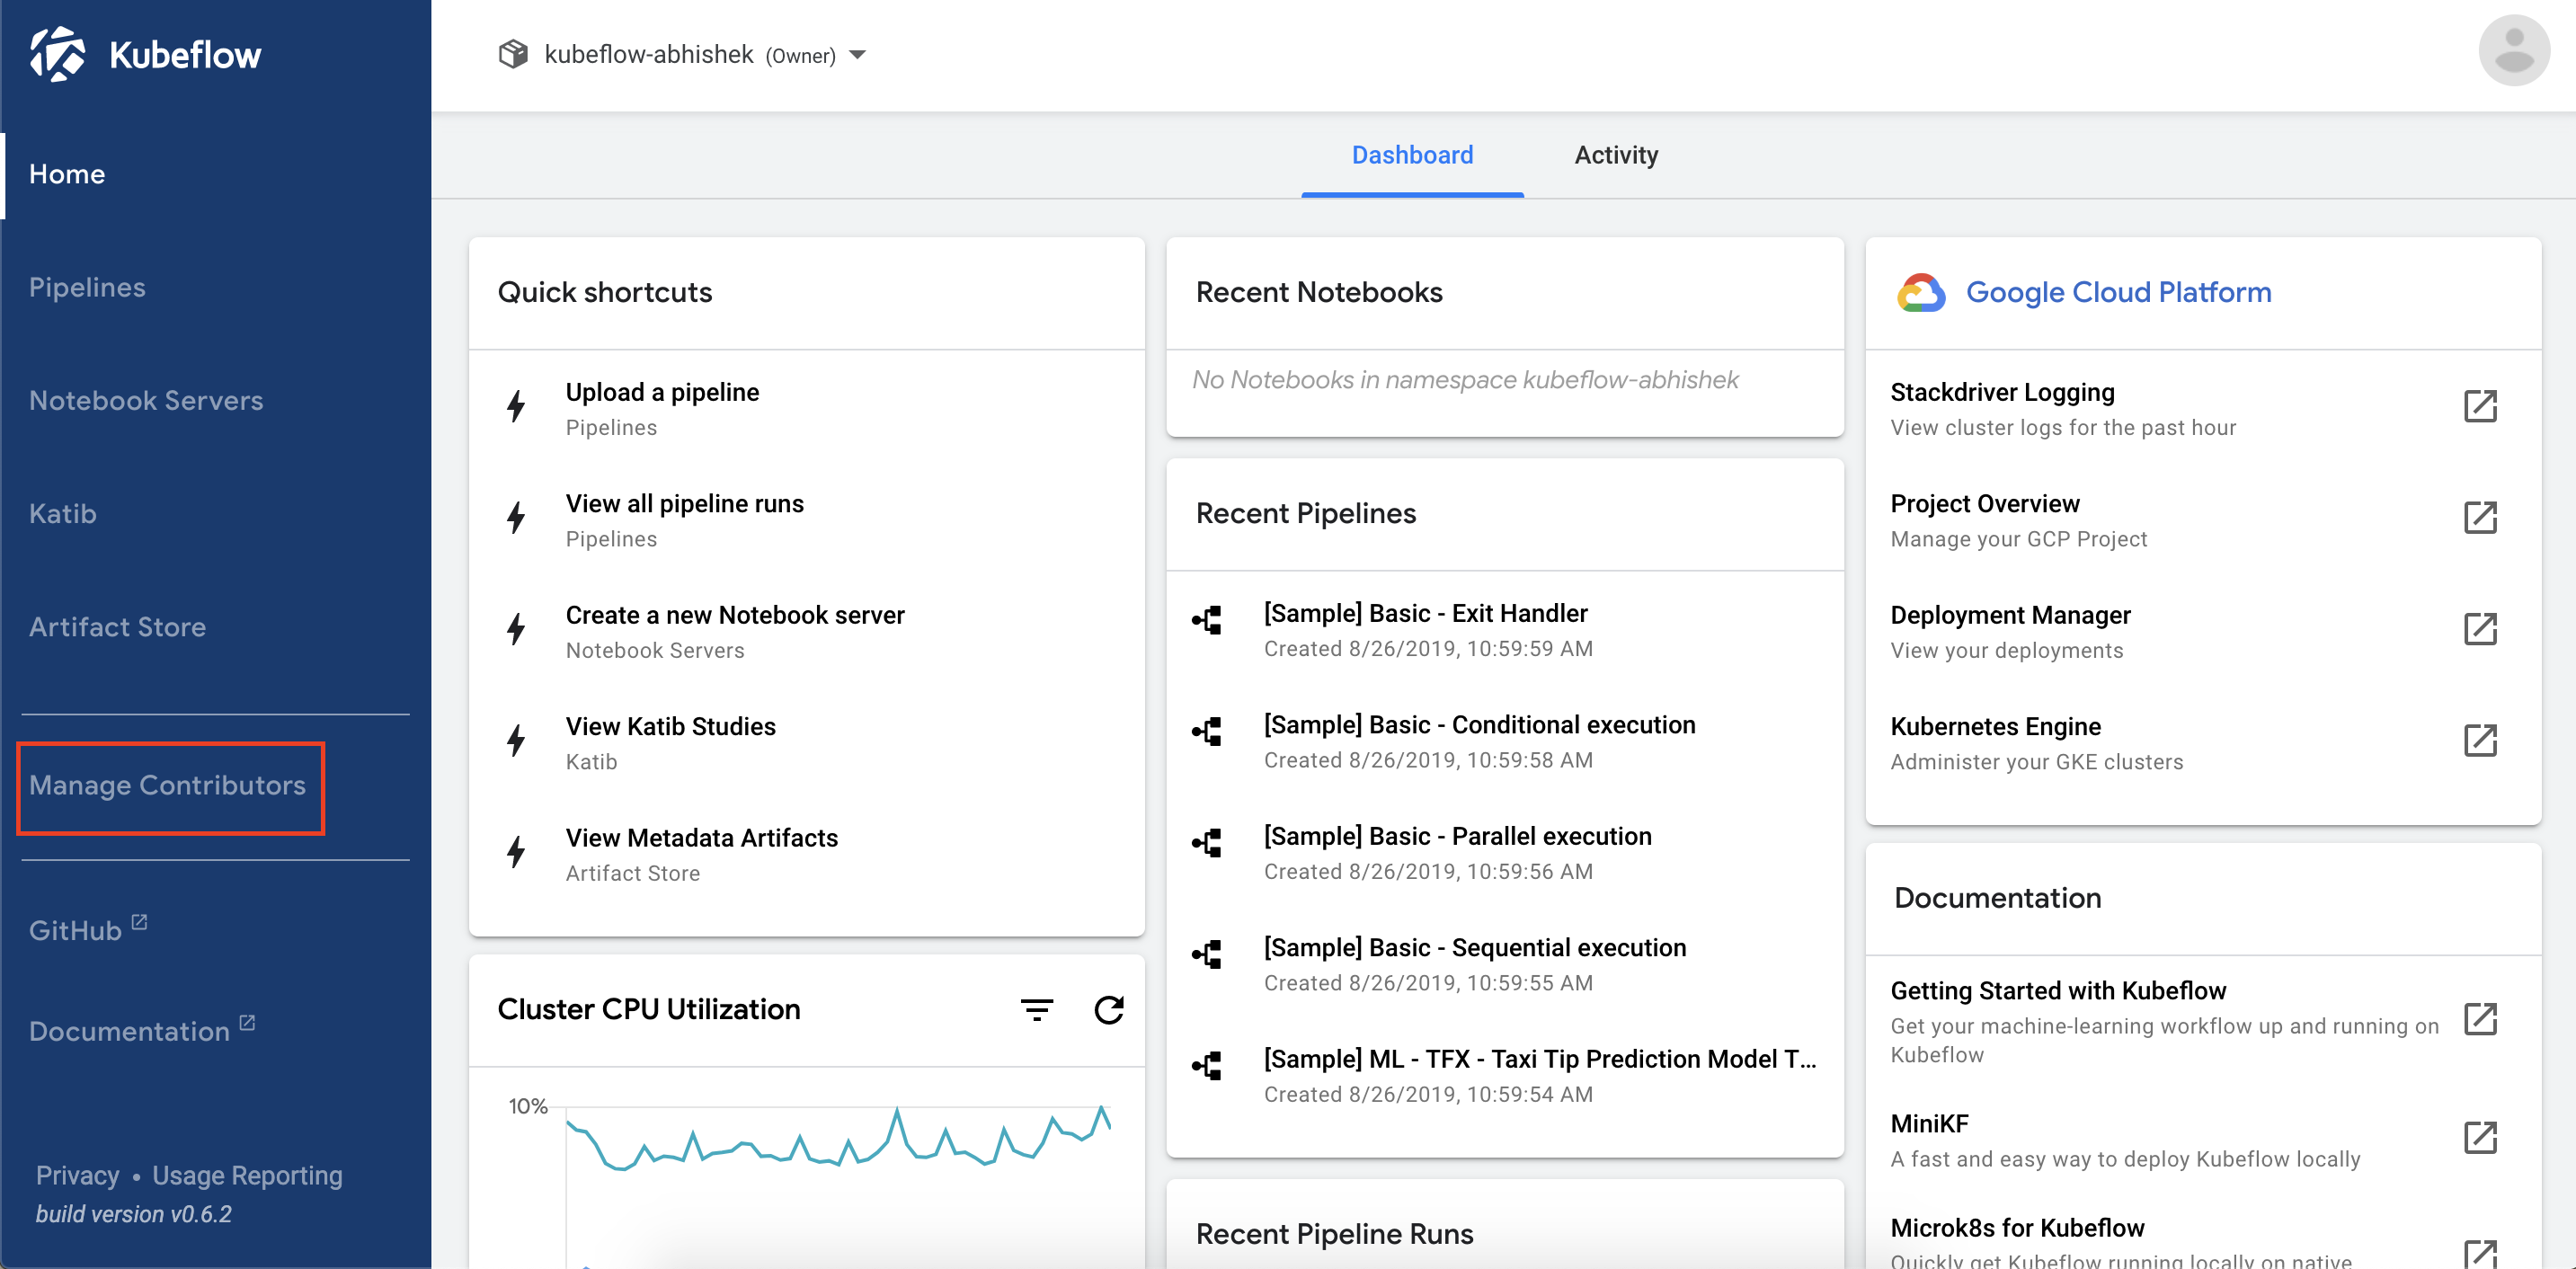Open the Documentation sidebar link
This screenshot has height=1269, width=2576.
[x=129, y=1031]
